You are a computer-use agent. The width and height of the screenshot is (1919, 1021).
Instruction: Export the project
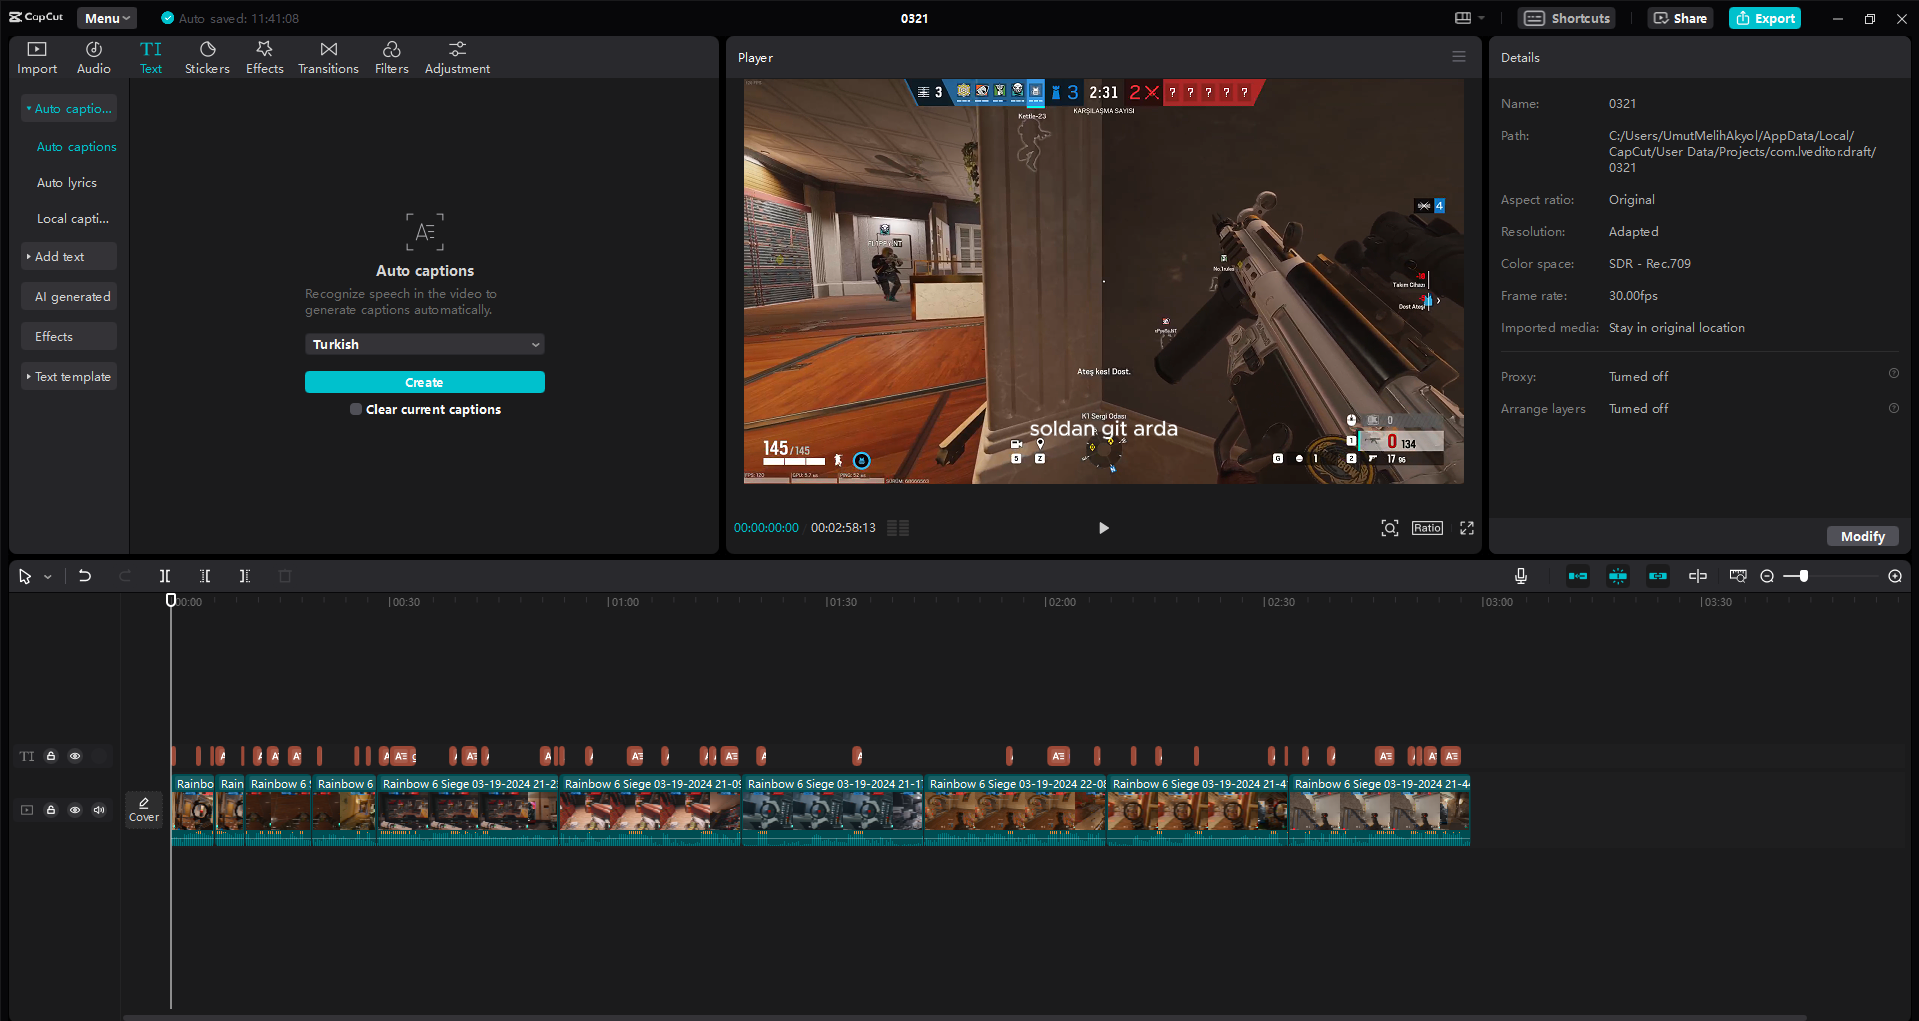(1765, 18)
